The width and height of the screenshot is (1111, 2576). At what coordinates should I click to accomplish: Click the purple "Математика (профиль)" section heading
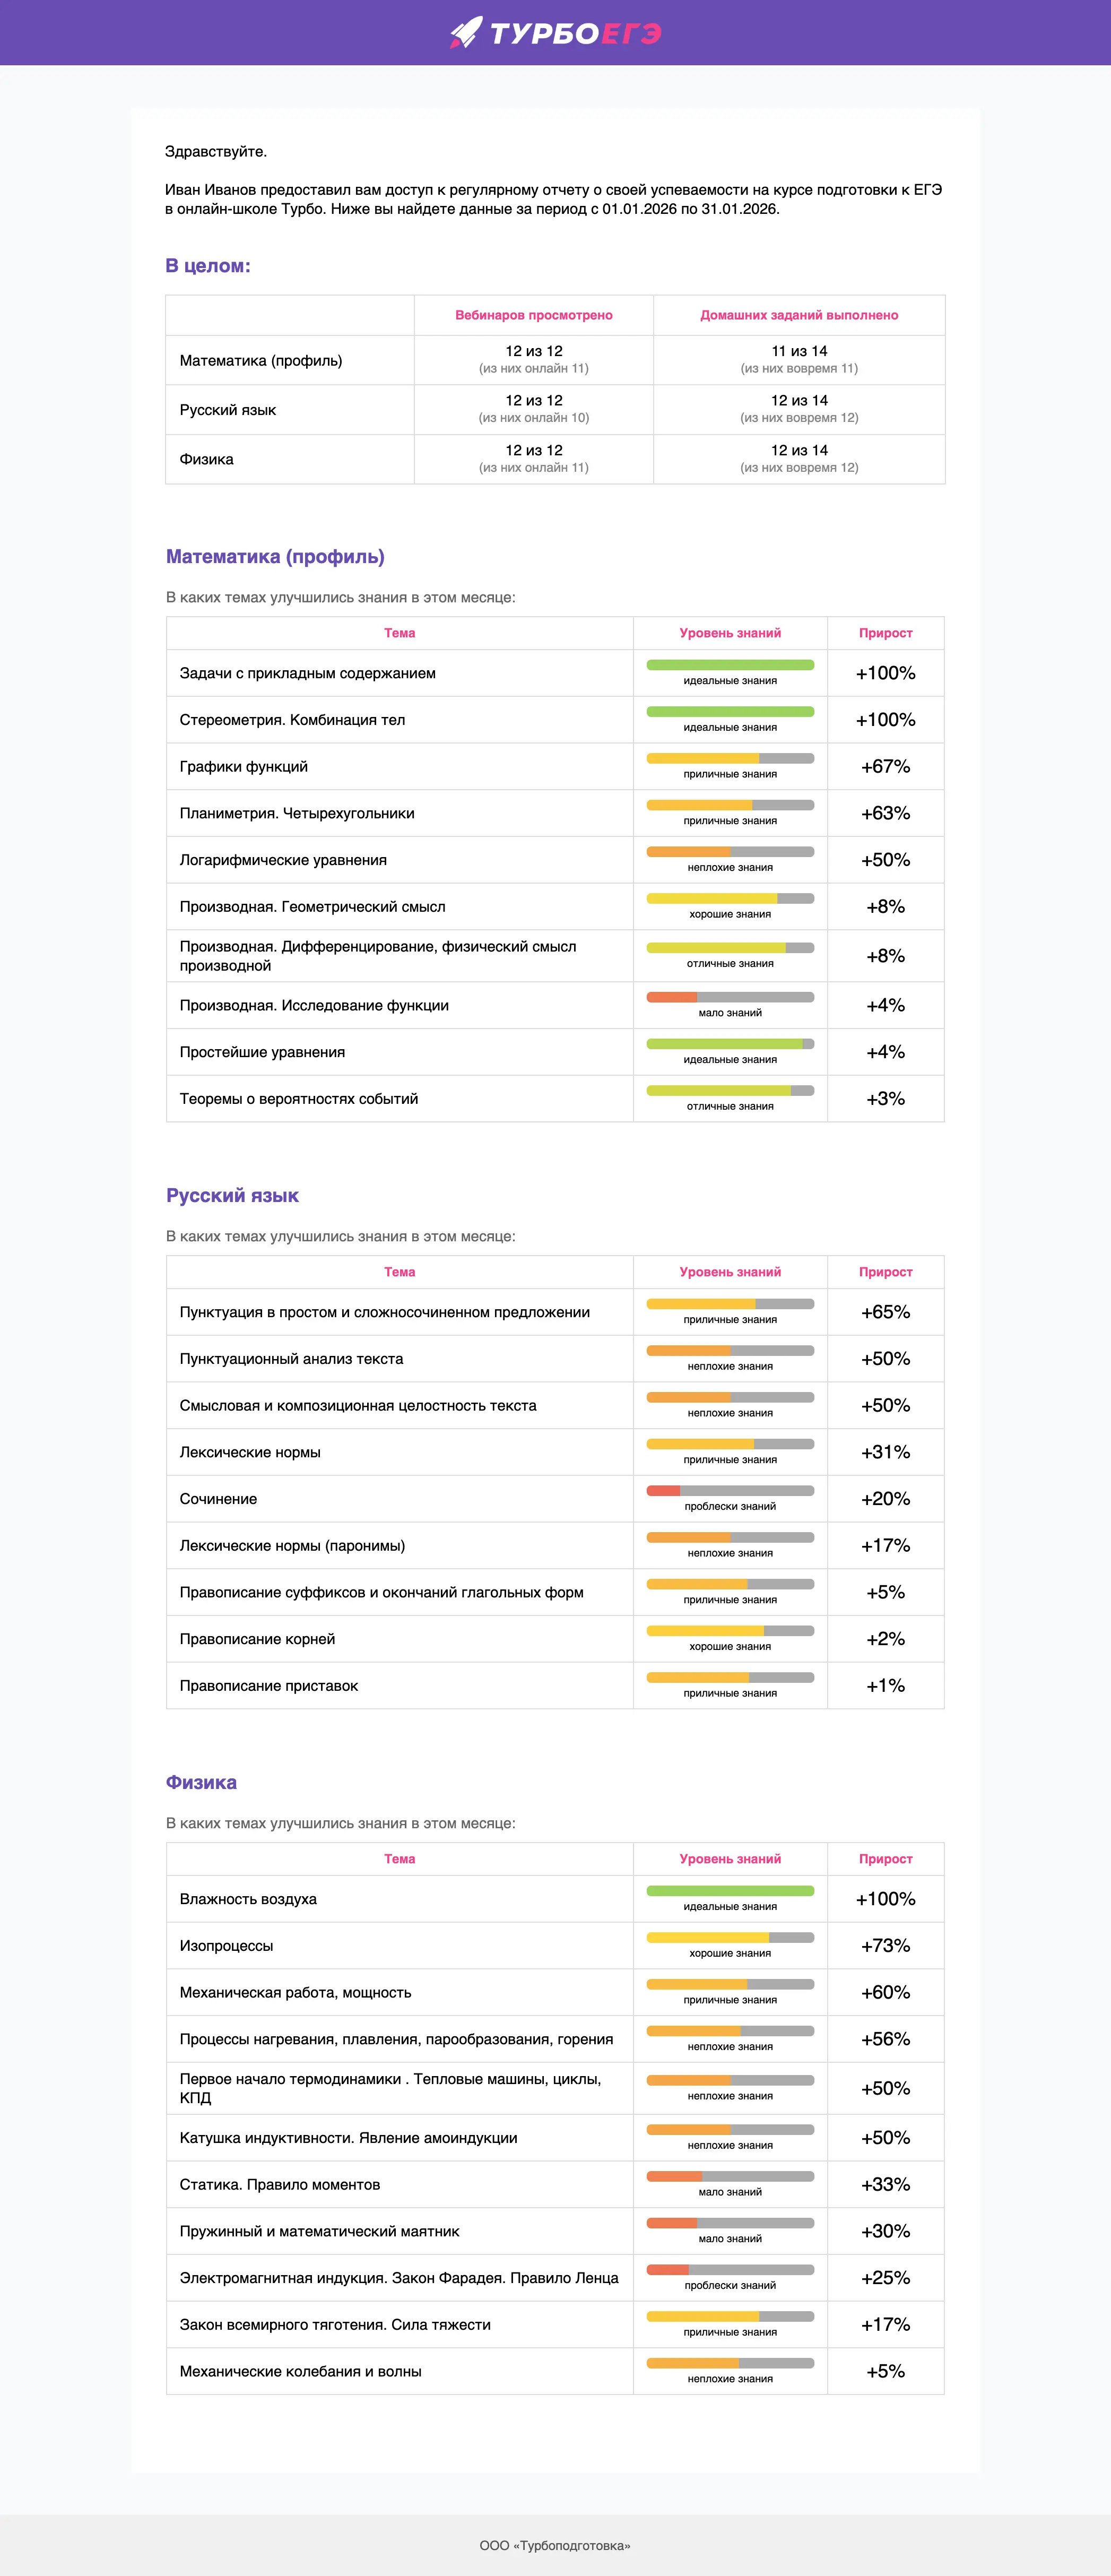pyautogui.click(x=275, y=557)
